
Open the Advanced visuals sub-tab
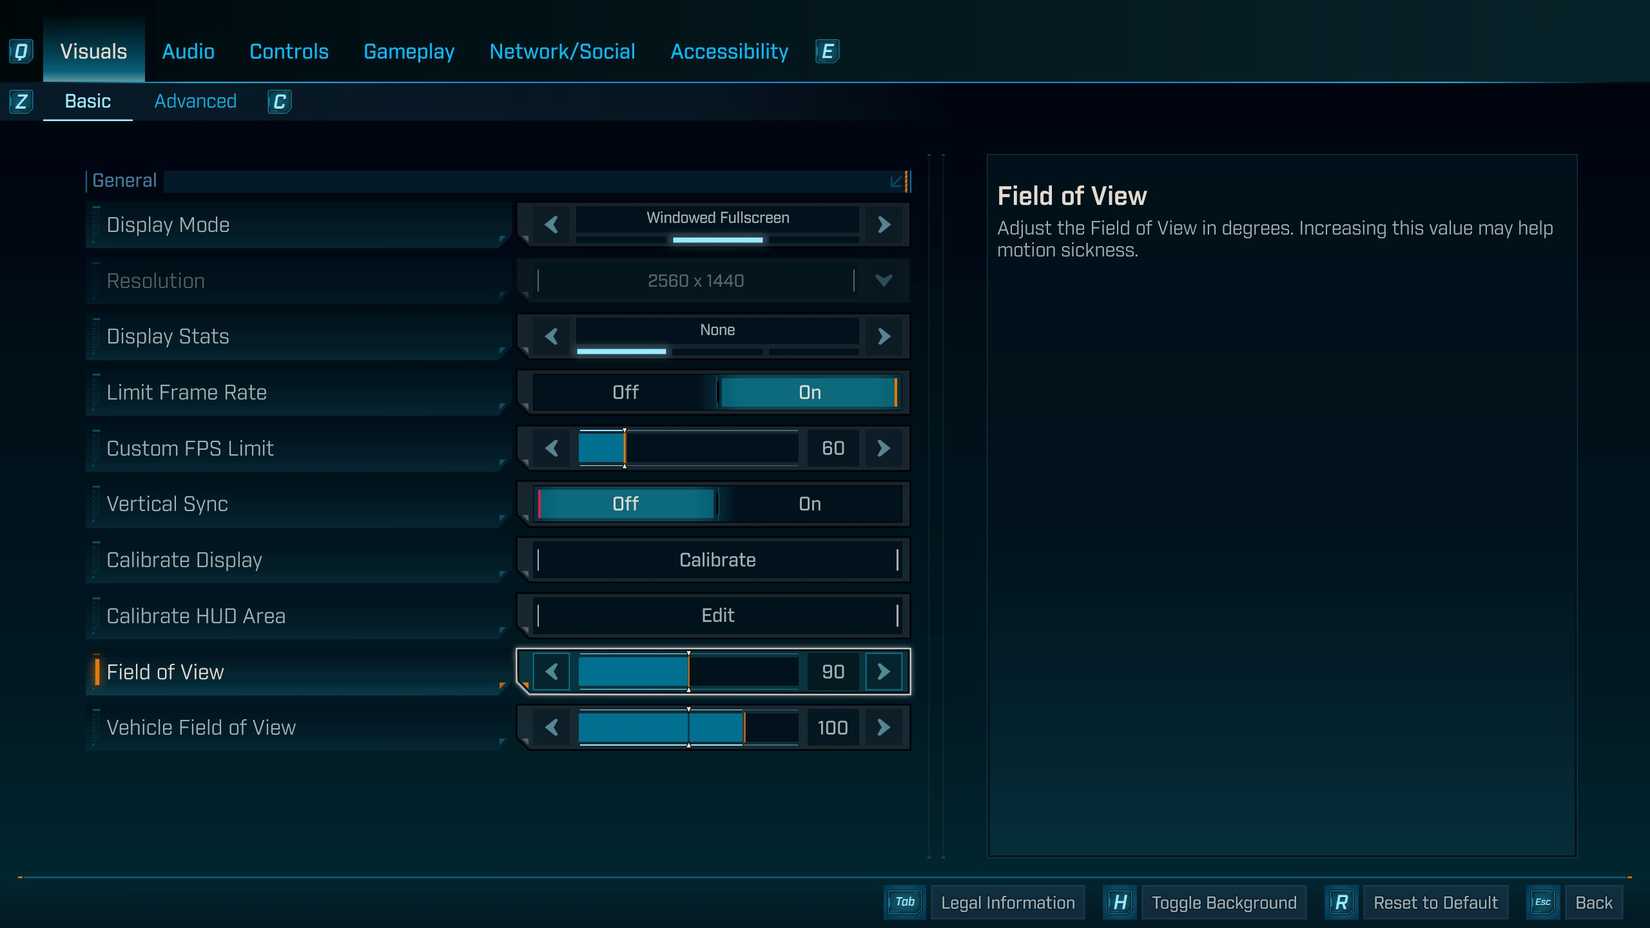(x=195, y=101)
